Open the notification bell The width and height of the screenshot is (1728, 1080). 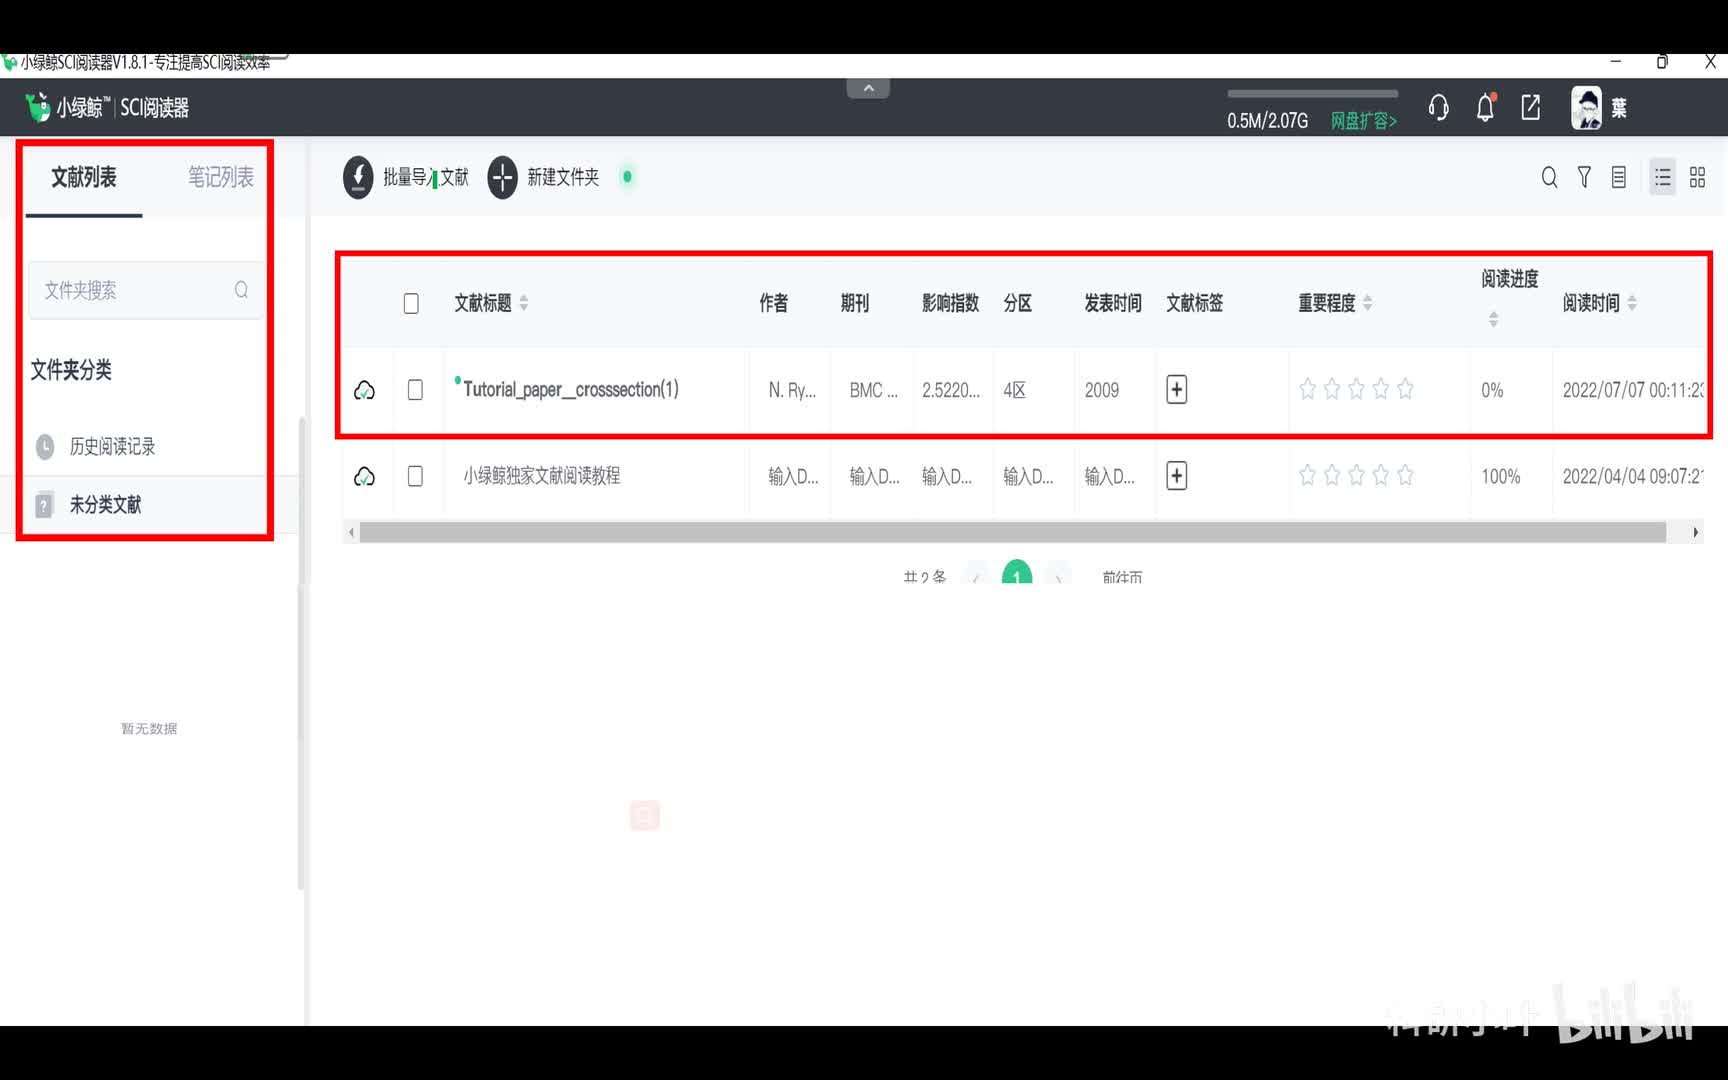pyautogui.click(x=1485, y=107)
